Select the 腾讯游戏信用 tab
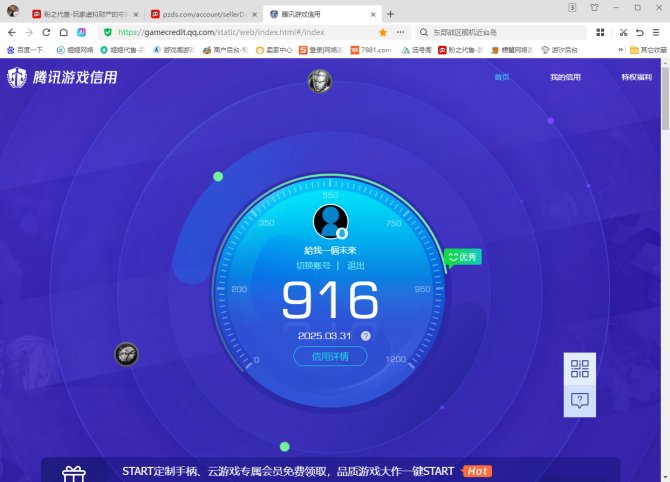 (323, 15)
